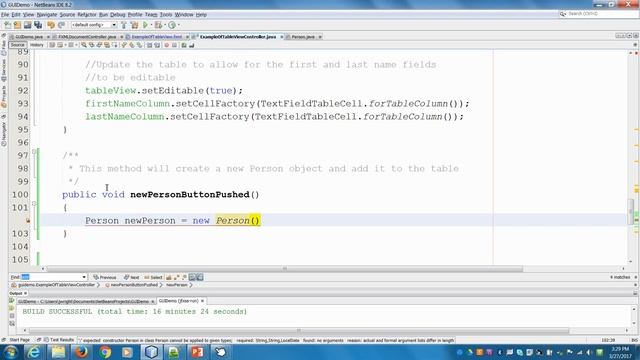Click into the Find text field
Image resolution: width=640 pixels, height=360 pixels.
point(51,278)
